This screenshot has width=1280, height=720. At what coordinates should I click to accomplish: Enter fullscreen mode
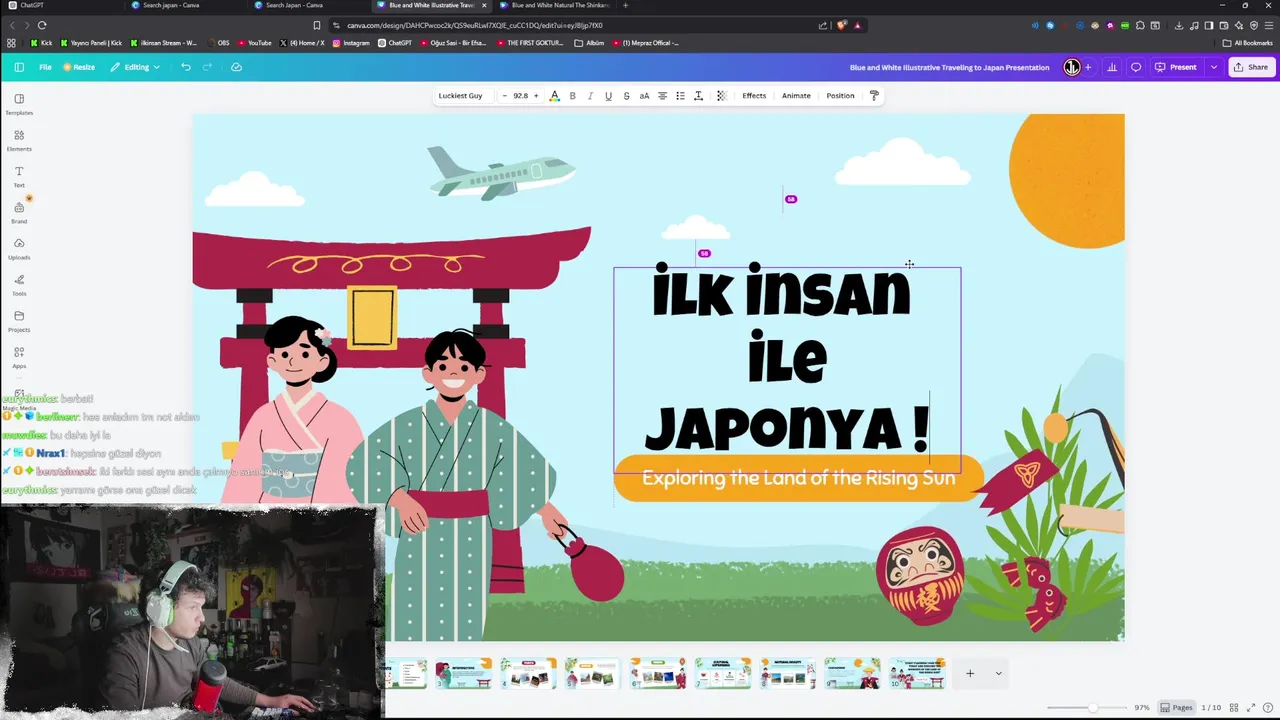pyautogui.click(x=1250, y=708)
